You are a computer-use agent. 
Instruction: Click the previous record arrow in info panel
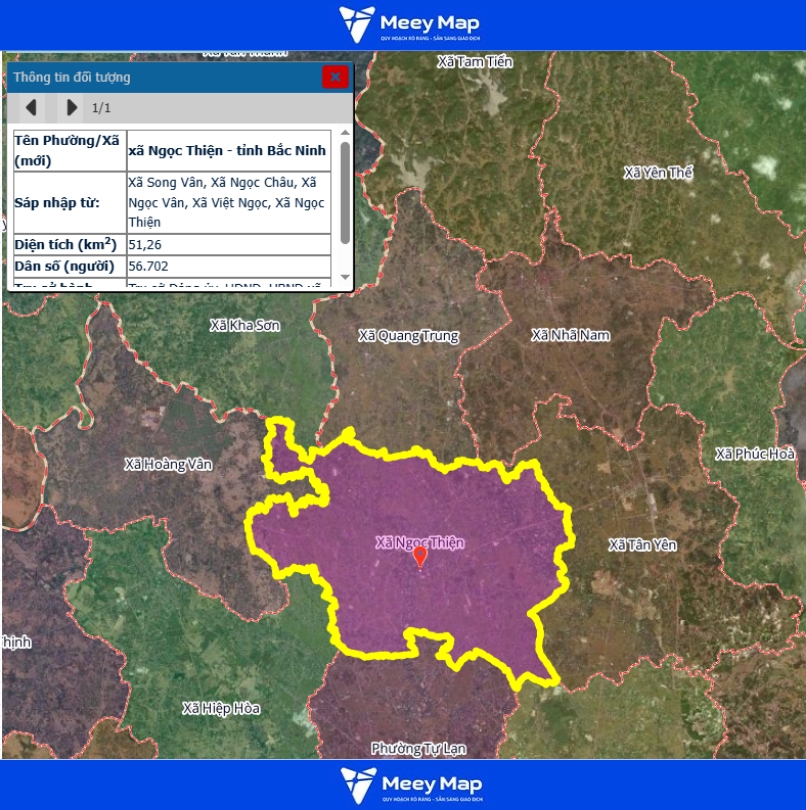click(x=31, y=107)
